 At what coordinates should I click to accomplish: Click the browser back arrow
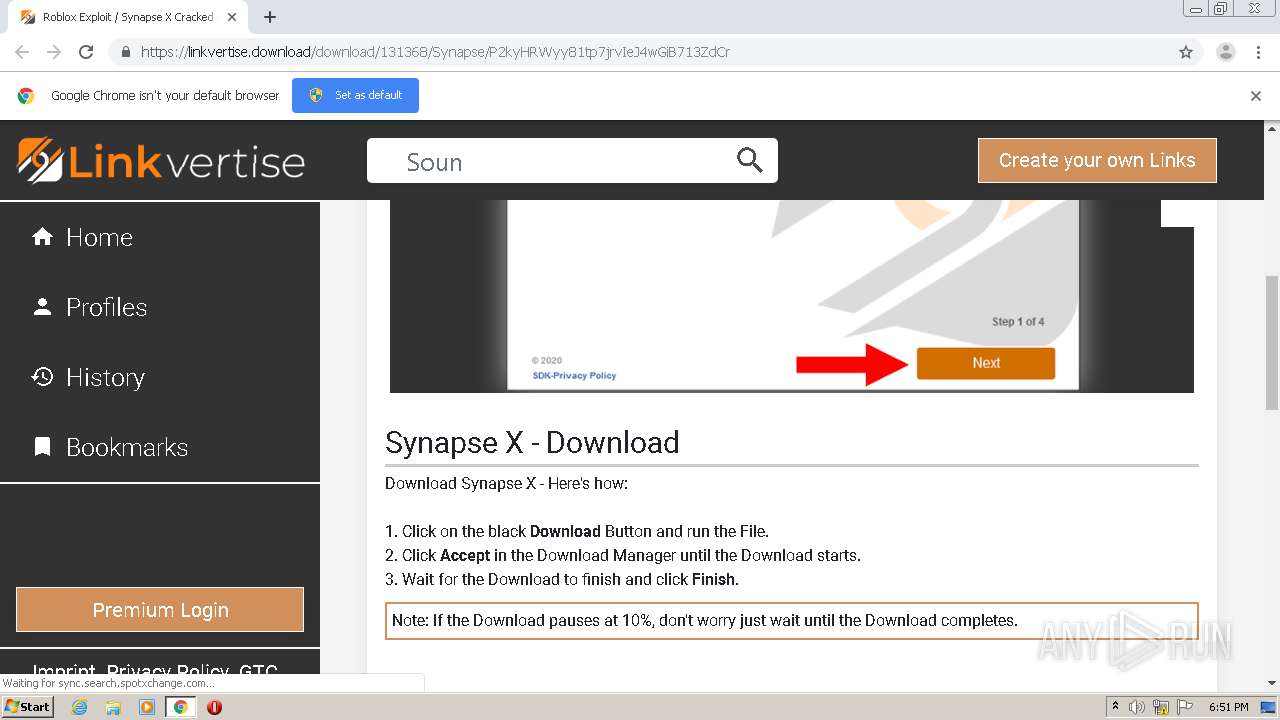click(x=22, y=52)
